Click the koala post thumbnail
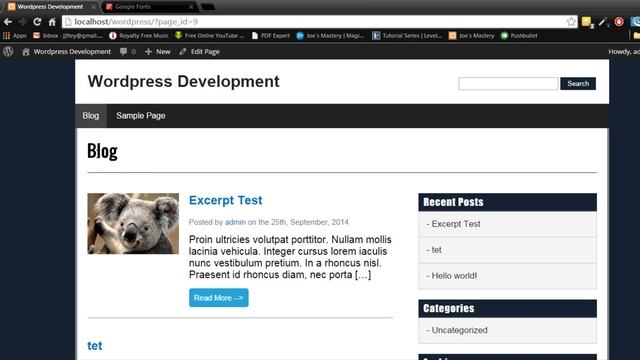The width and height of the screenshot is (640, 360). coord(133,223)
